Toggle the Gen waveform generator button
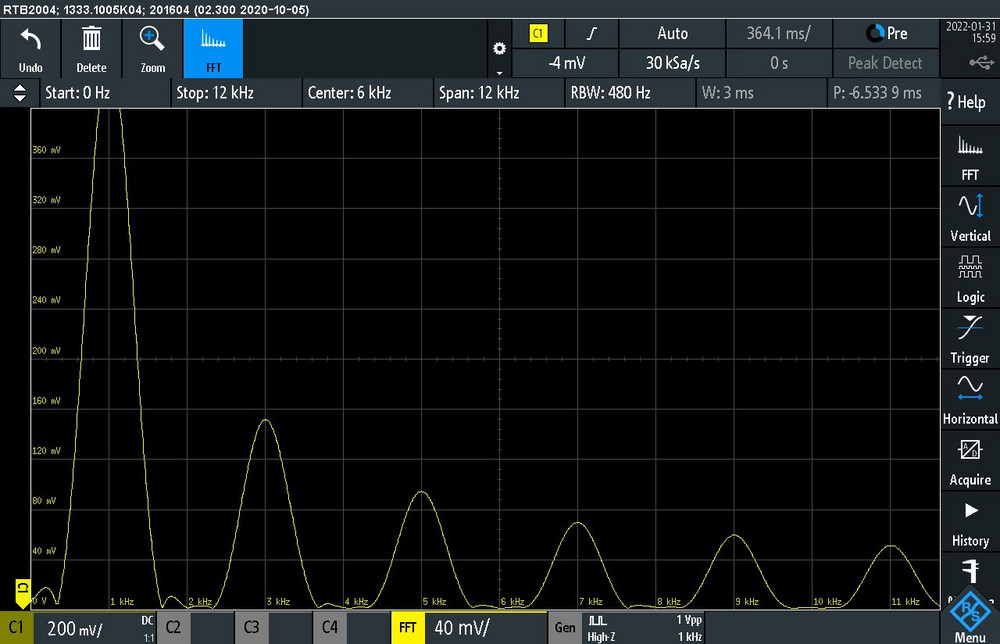Image resolution: width=1000 pixels, height=644 pixels. (564, 627)
